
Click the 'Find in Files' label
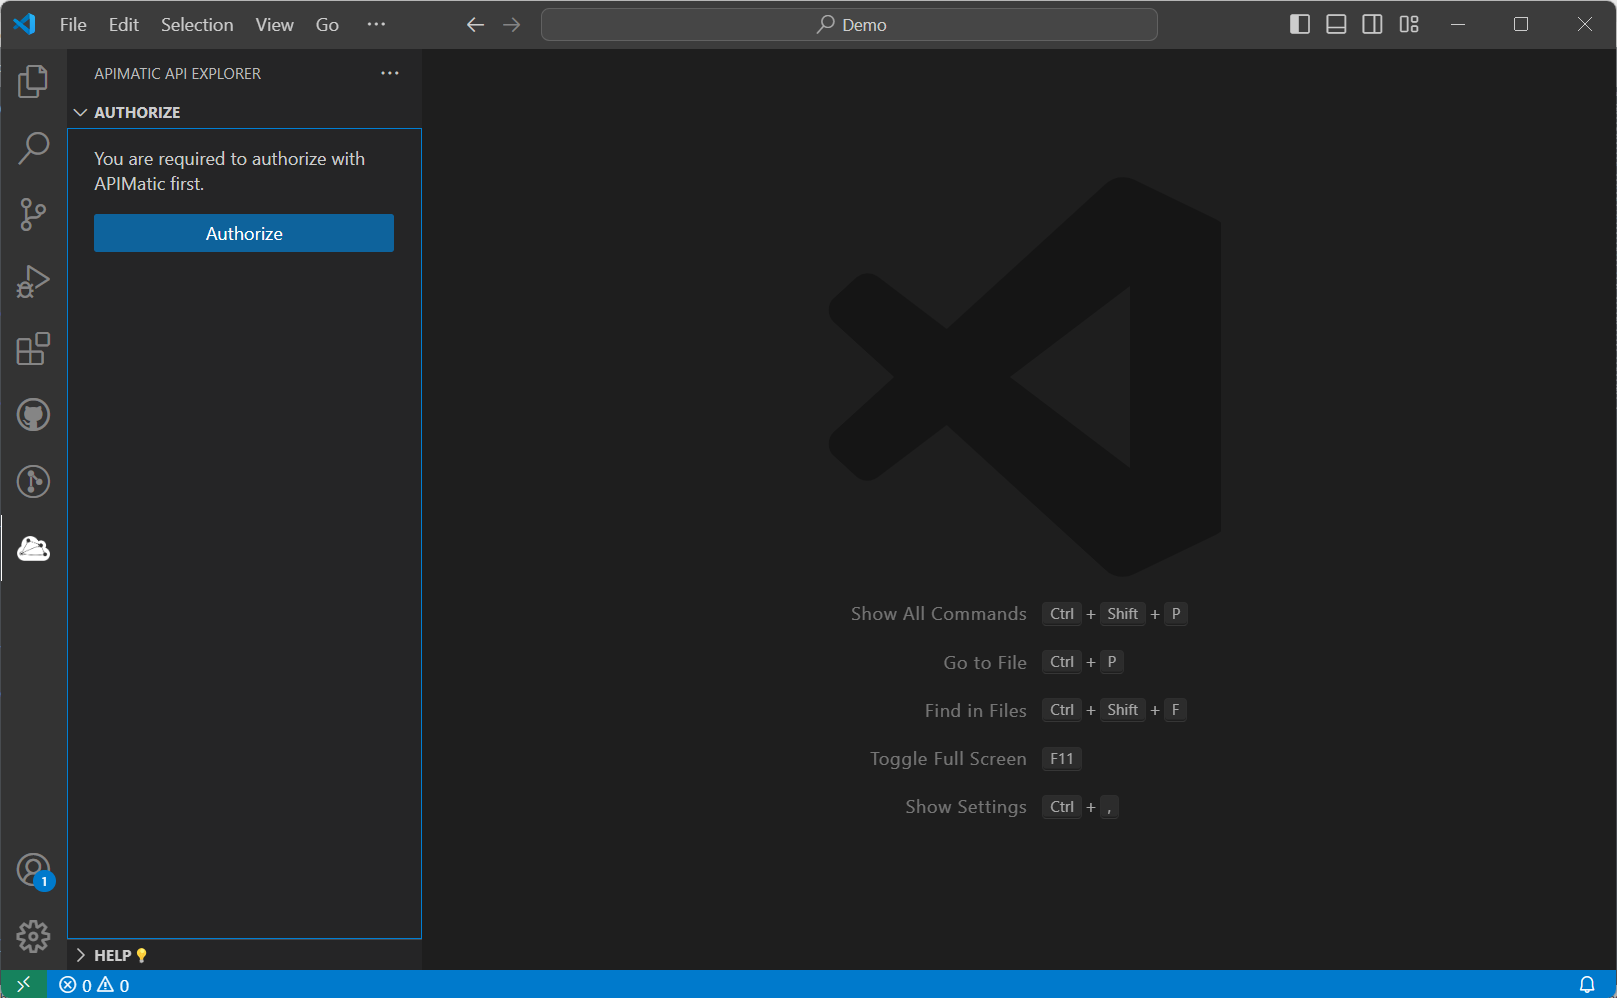(975, 710)
